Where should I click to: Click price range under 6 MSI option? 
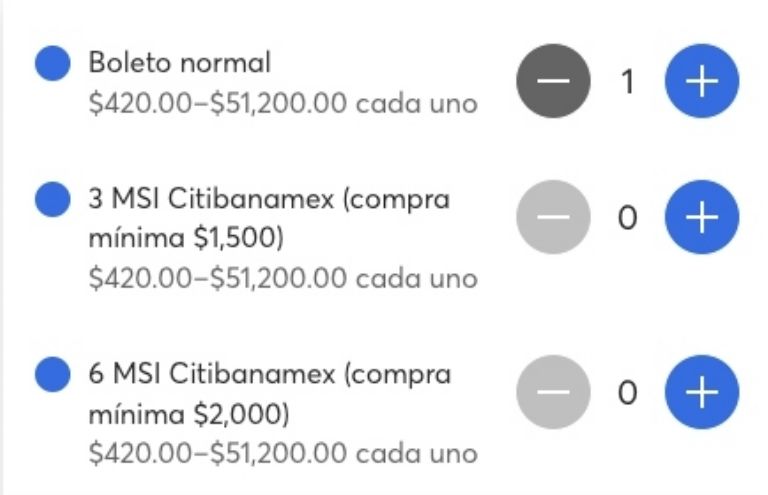(283, 453)
